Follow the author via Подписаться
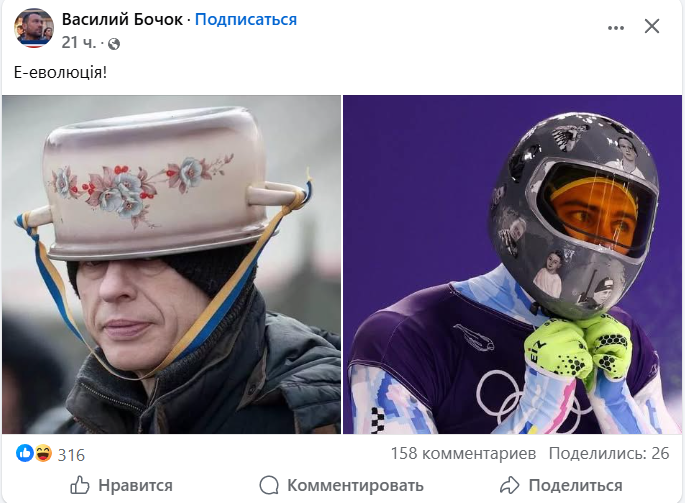The width and height of the screenshot is (685, 503). 246,19
